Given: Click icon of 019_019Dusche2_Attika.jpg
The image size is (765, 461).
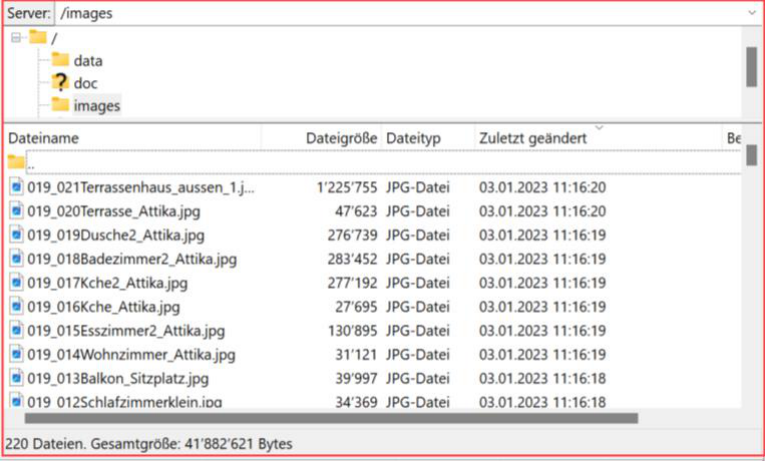Looking at the screenshot, I should [x=17, y=234].
